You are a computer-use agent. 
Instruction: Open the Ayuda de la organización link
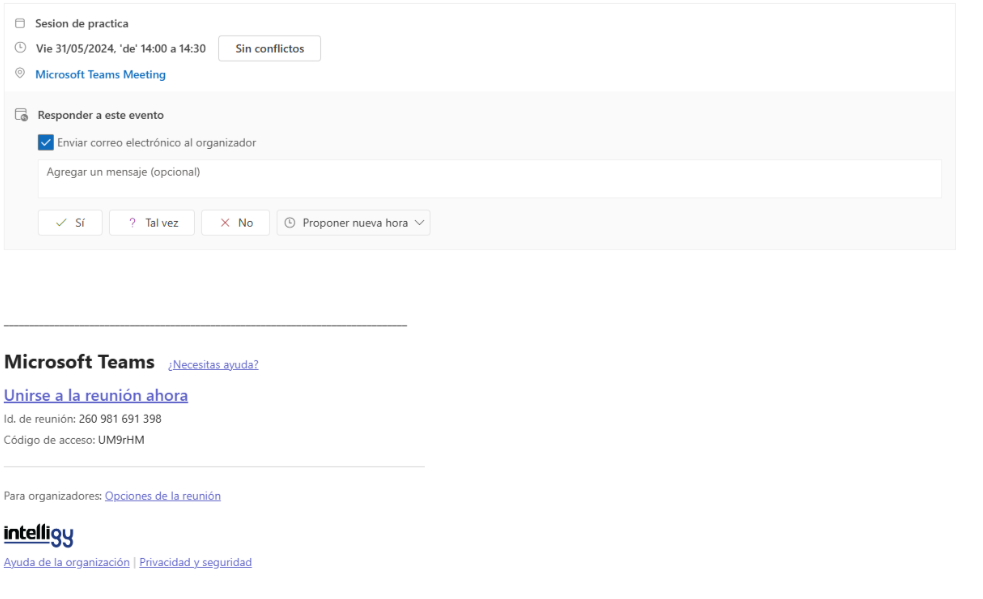66,562
